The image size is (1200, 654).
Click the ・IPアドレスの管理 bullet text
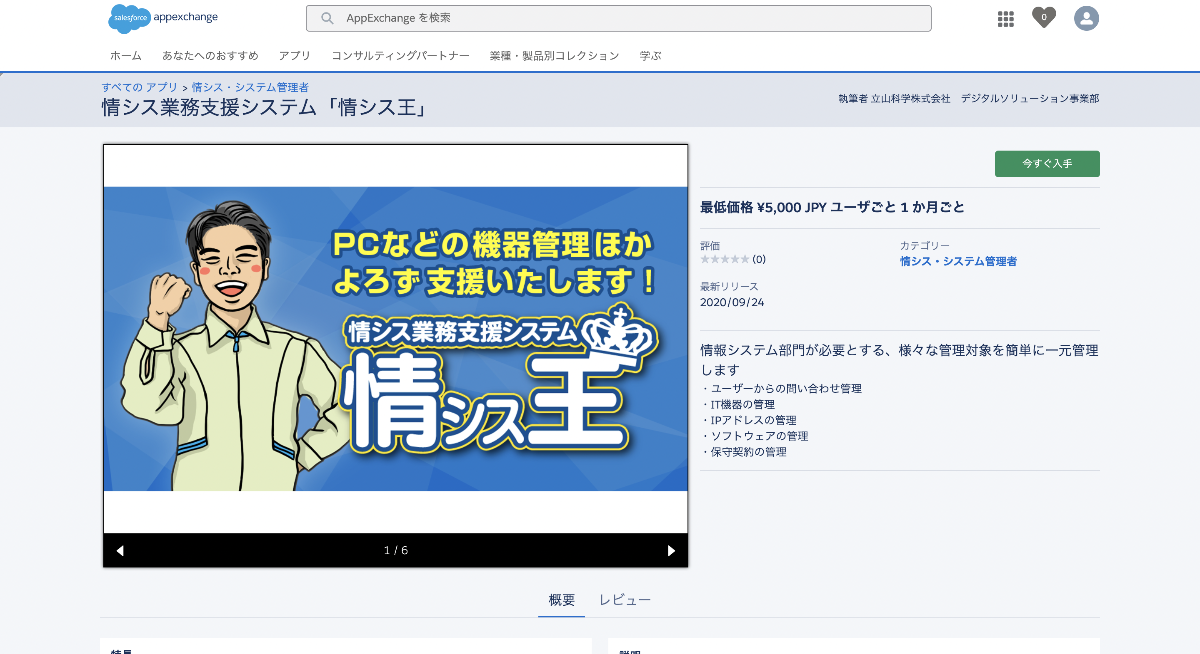point(748,420)
